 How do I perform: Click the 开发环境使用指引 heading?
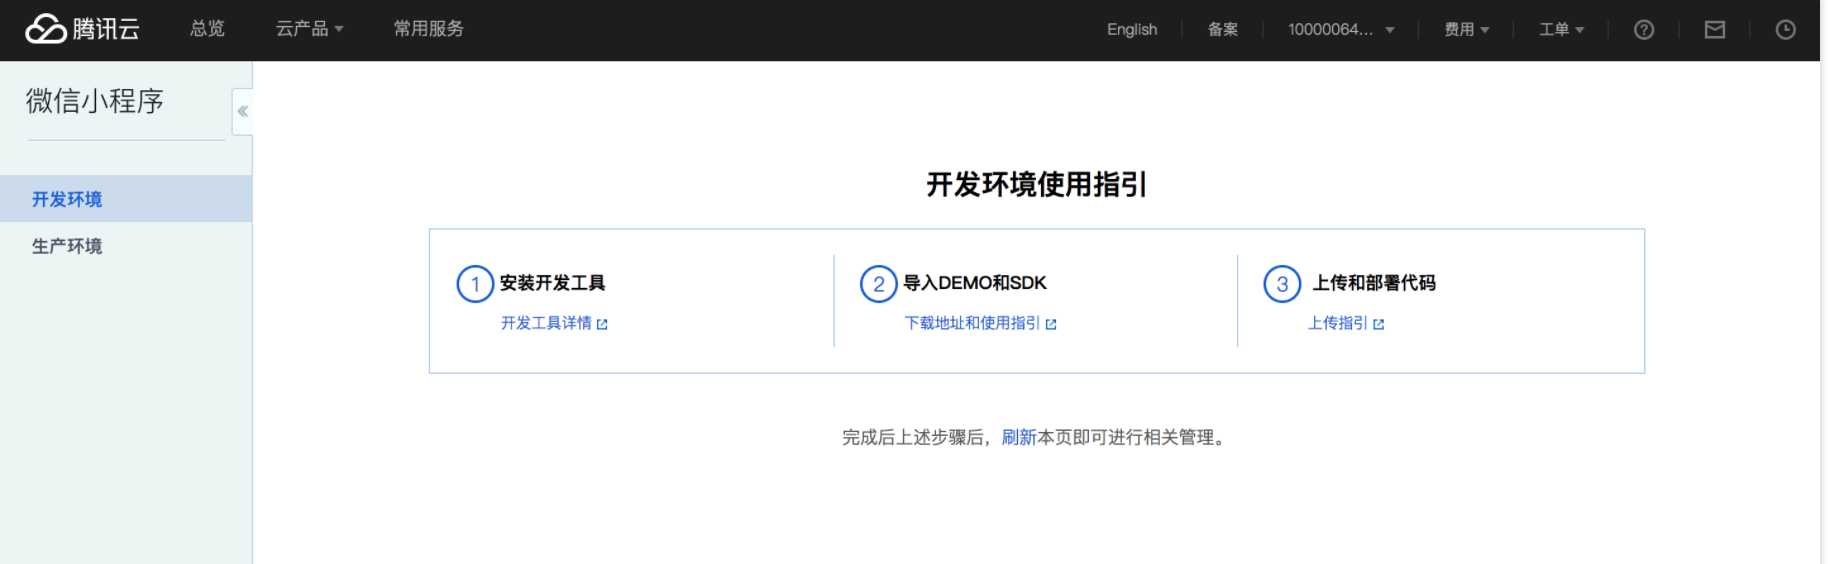click(x=1037, y=184)
